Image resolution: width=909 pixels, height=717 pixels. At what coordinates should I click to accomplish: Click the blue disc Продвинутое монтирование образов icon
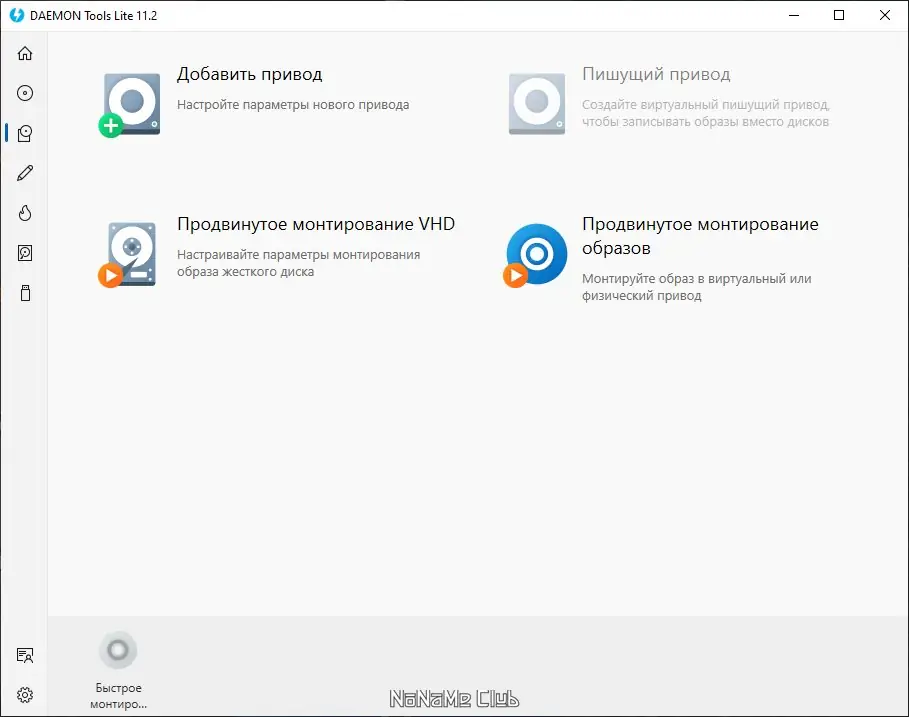[x=535, y=255]
